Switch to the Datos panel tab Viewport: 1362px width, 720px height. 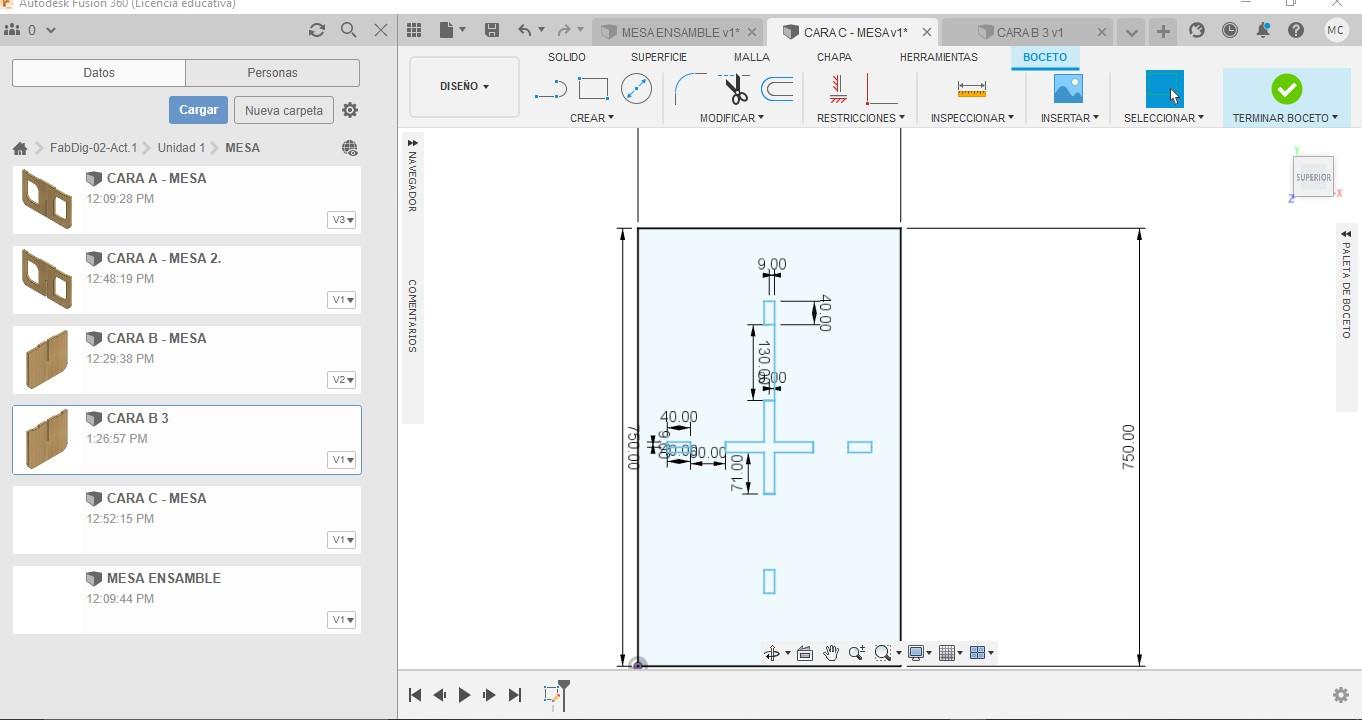(99, 73)
